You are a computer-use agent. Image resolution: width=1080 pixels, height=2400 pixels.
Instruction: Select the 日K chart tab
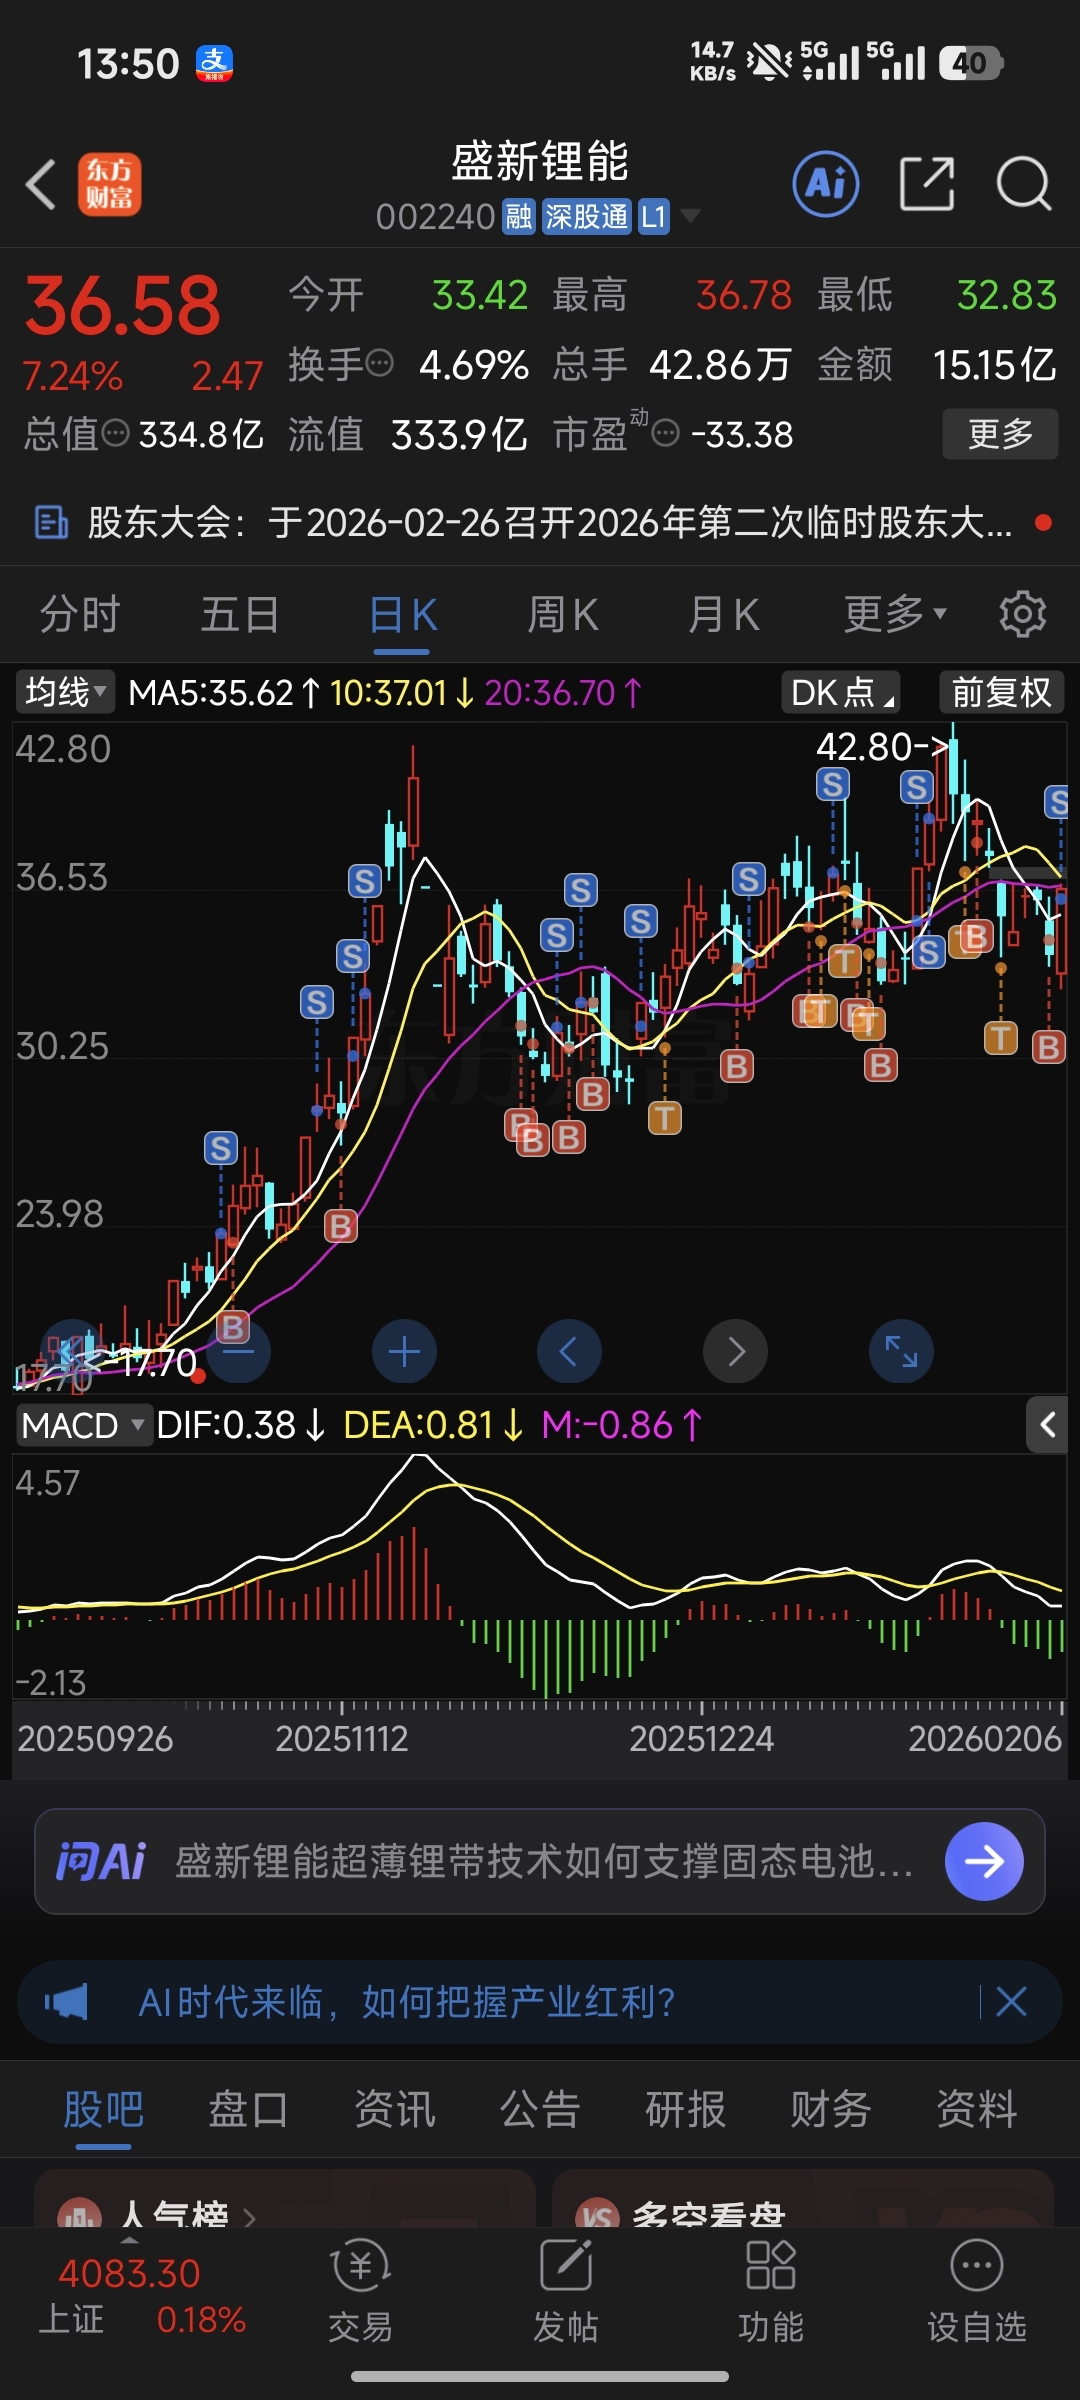click(x=402, y=614)
